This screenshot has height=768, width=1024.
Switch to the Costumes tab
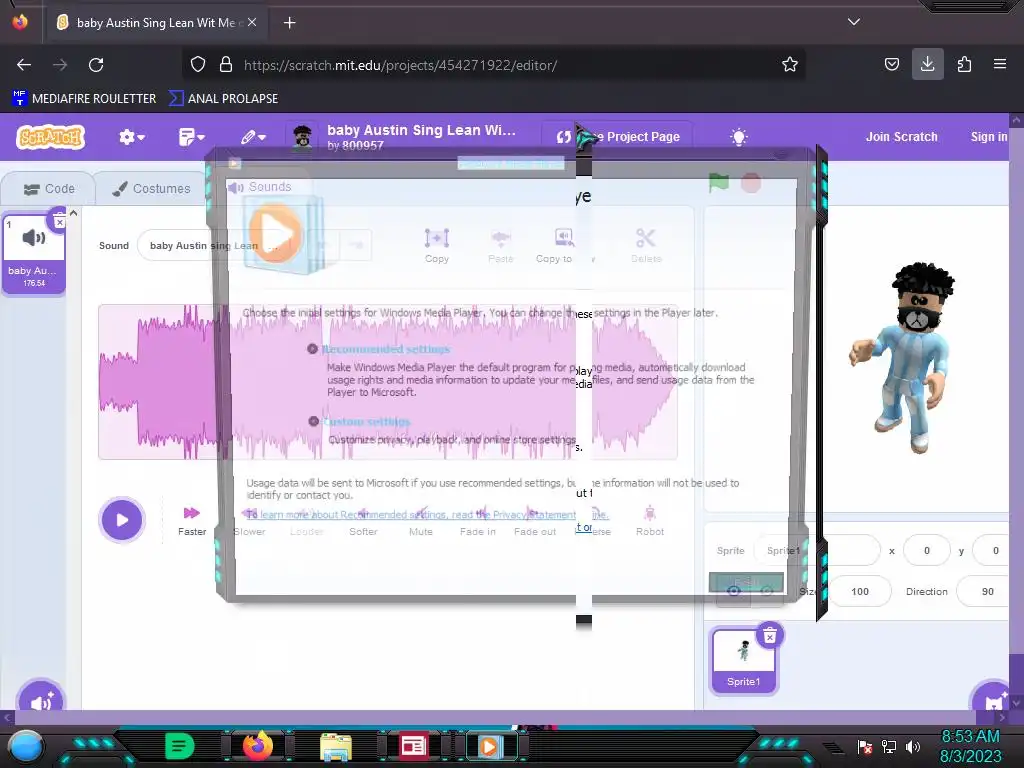[151, 189]
